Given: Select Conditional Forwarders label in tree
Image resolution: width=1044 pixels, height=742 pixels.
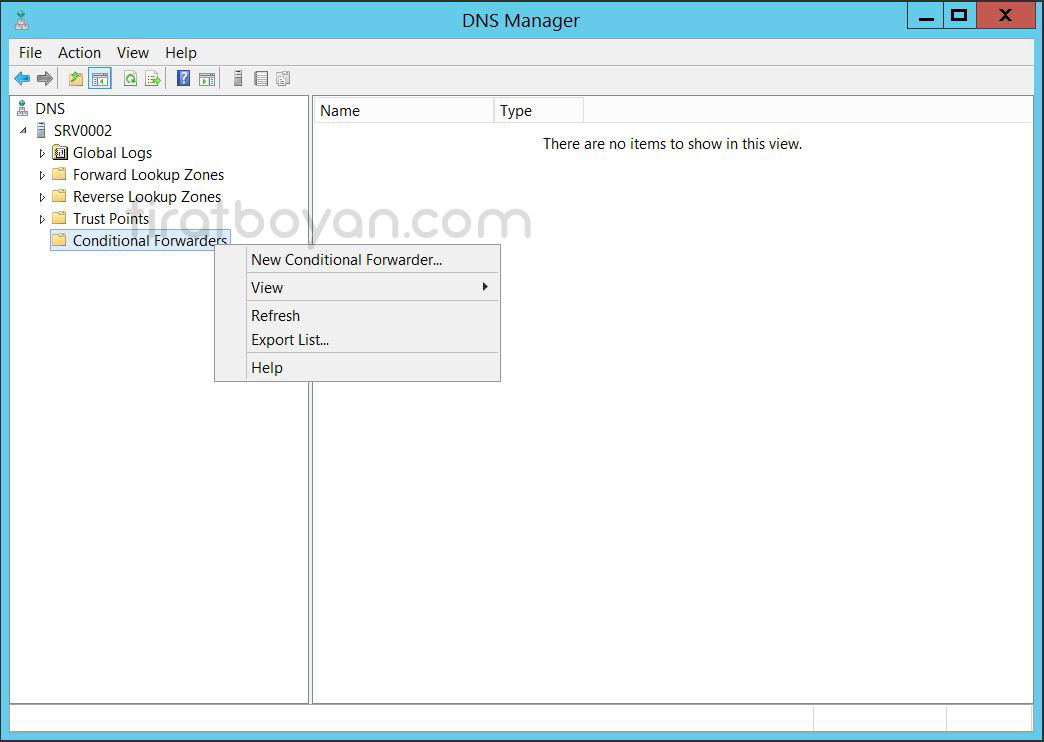Looking at the screenshot, I should click(150, 240).
